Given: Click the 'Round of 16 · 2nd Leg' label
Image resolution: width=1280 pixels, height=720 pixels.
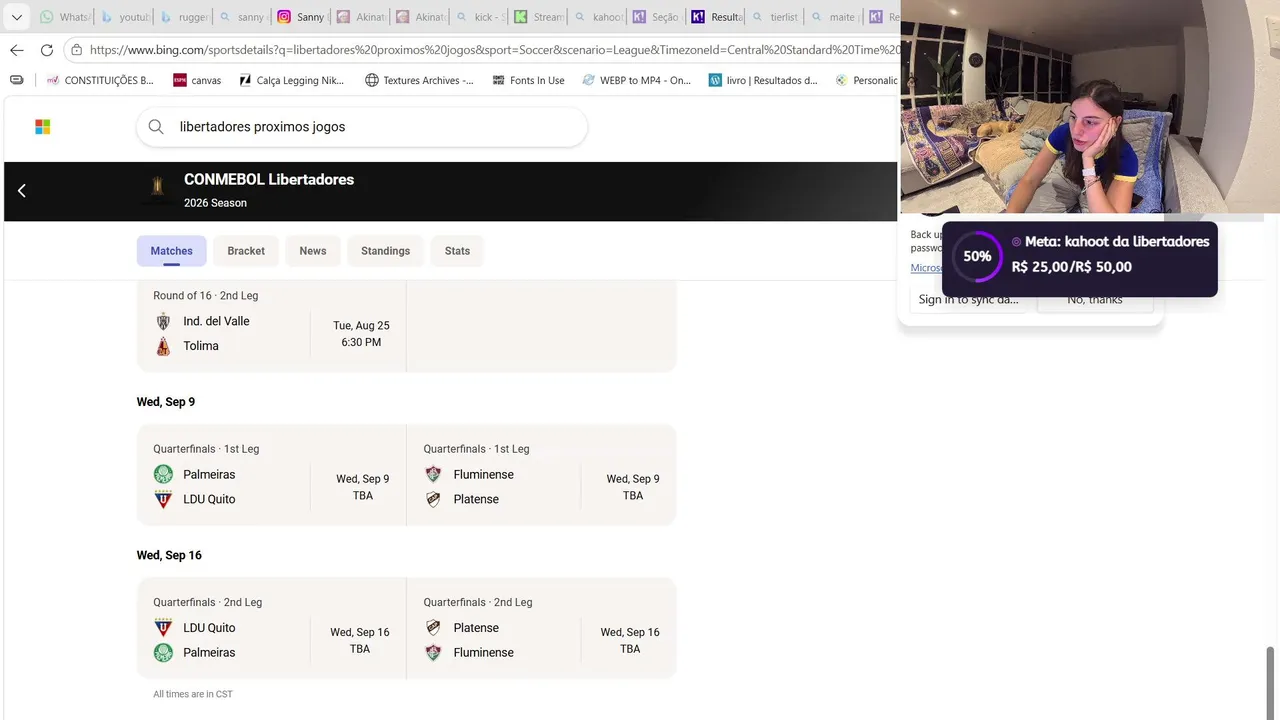Looking at the screenshot, I should [x=205, y=295].
